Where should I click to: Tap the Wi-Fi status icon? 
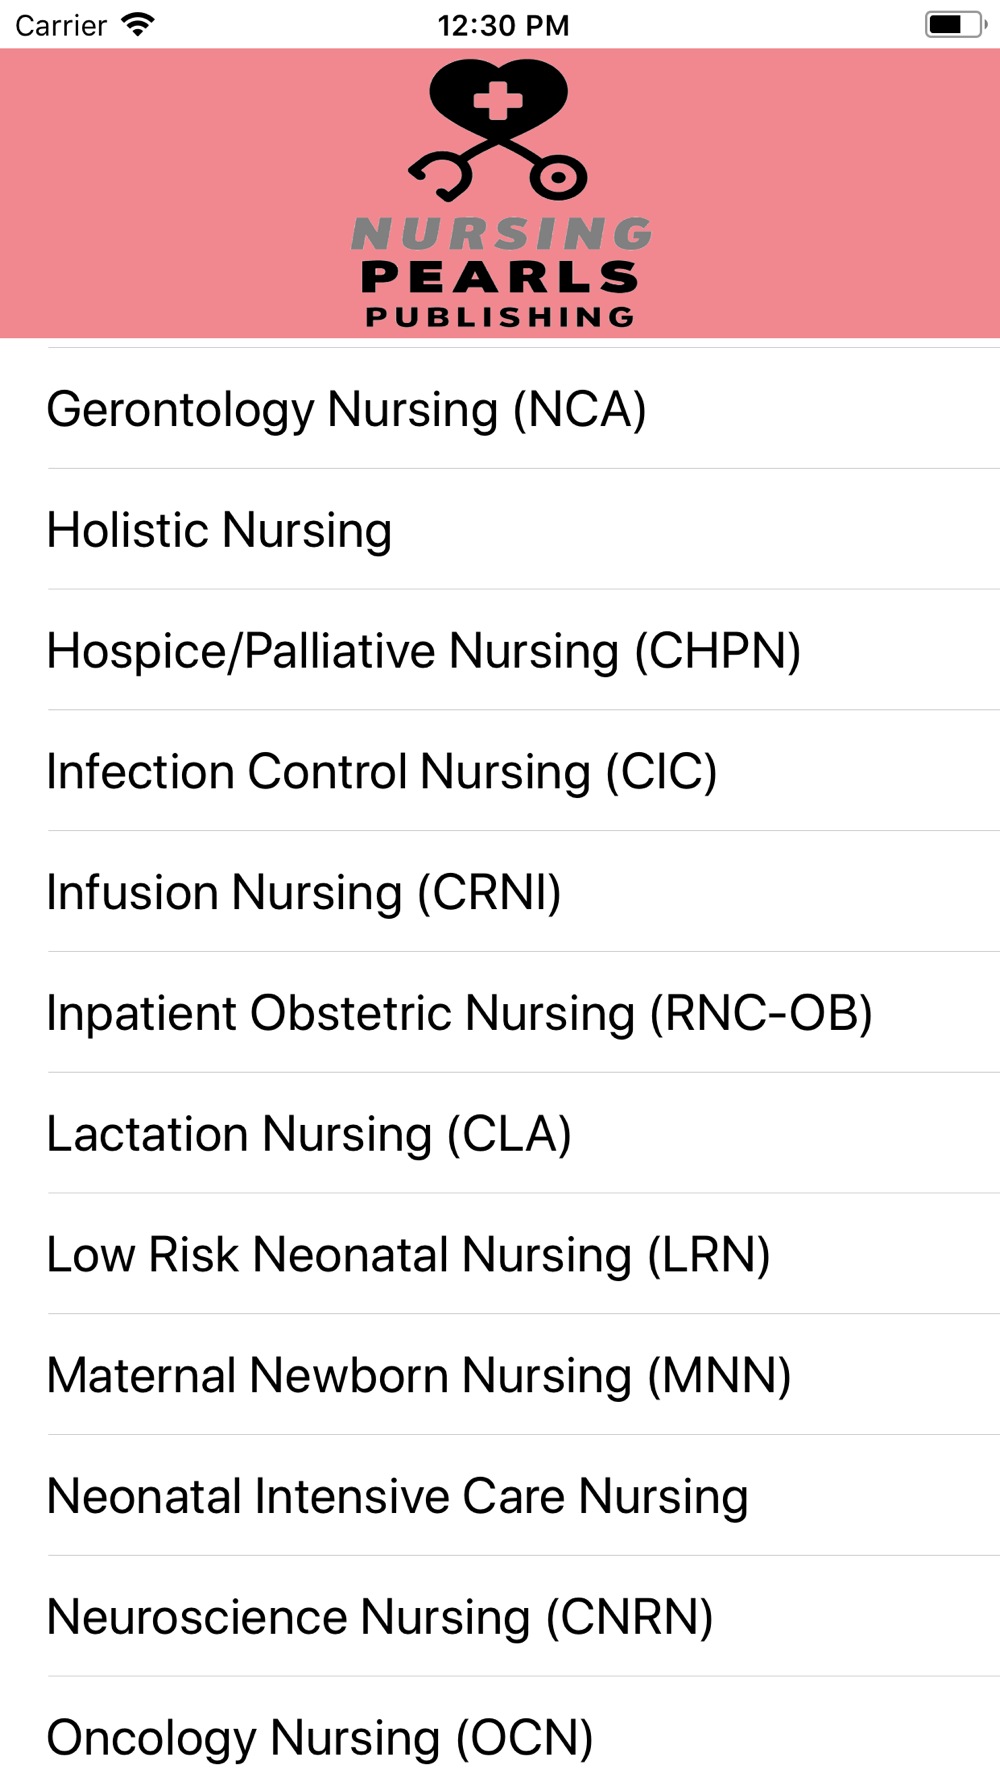click(x=138, y=25)
